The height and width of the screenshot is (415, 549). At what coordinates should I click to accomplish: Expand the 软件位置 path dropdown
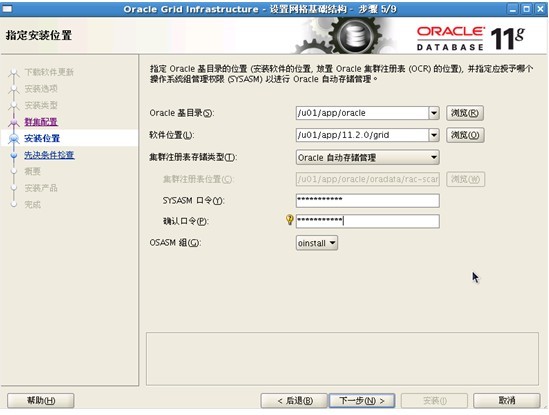pos(434,135)
